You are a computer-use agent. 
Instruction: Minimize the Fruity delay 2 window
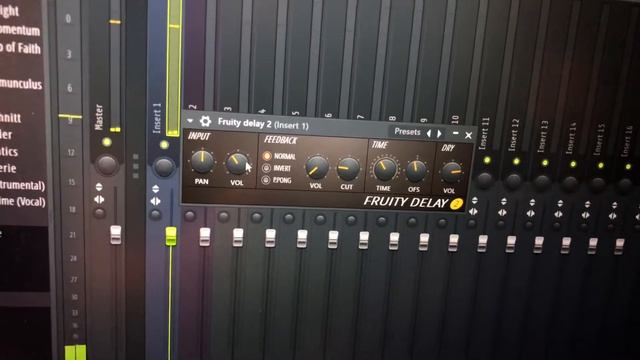[x=456, y=133]
